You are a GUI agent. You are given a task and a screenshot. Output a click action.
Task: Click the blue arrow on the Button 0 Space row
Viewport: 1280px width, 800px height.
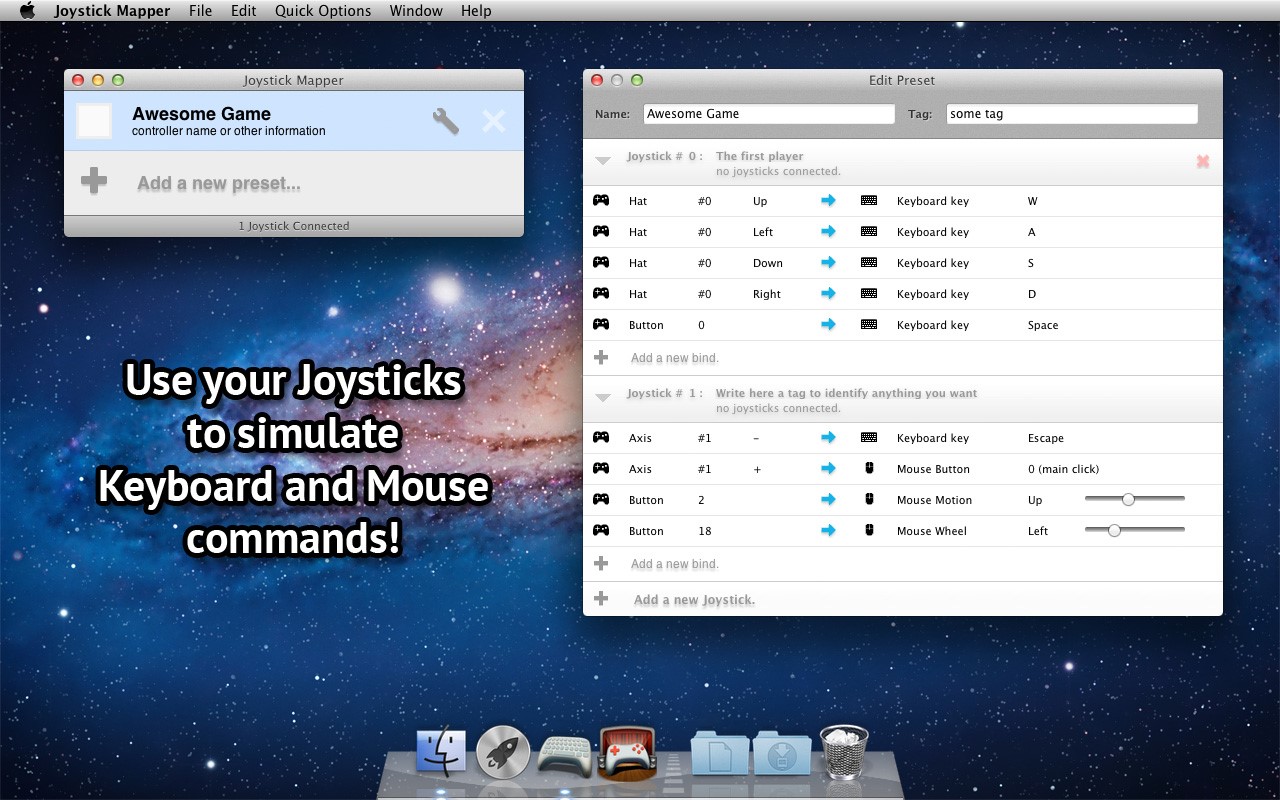click(x=829, y=324)
